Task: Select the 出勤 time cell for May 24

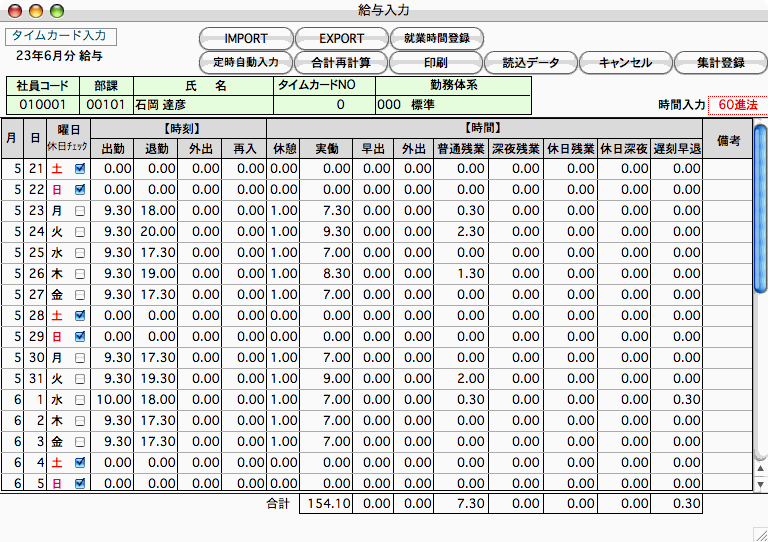Action: (116, 231)
